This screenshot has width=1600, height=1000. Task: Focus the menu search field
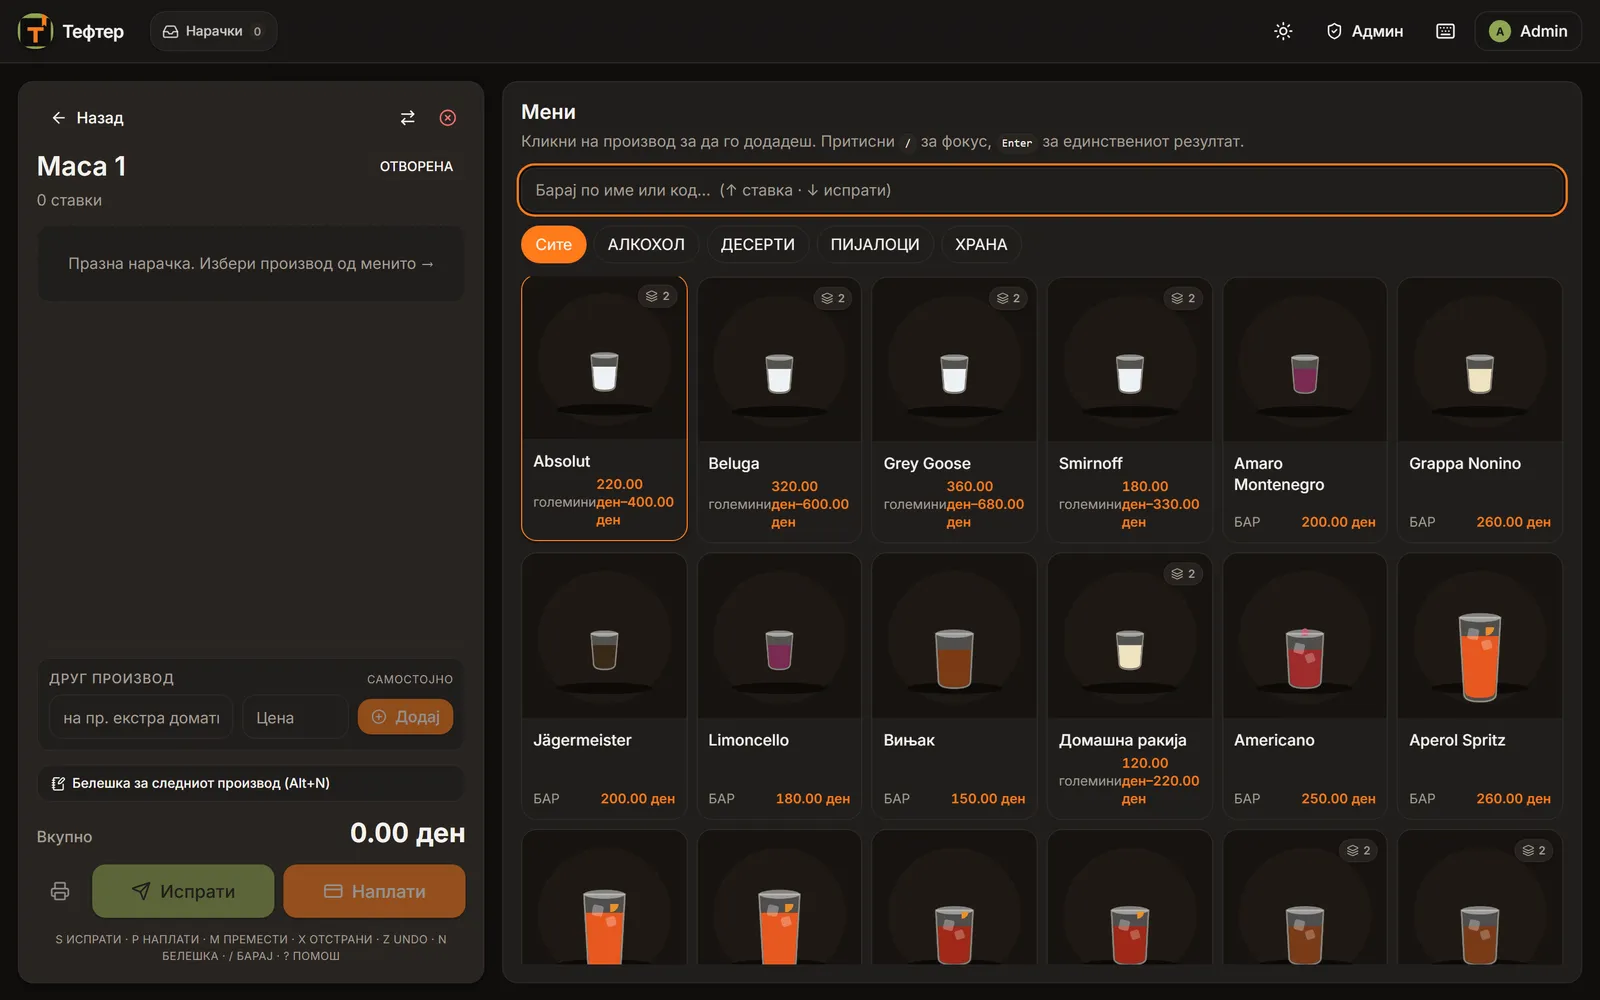pos(1041,190)
